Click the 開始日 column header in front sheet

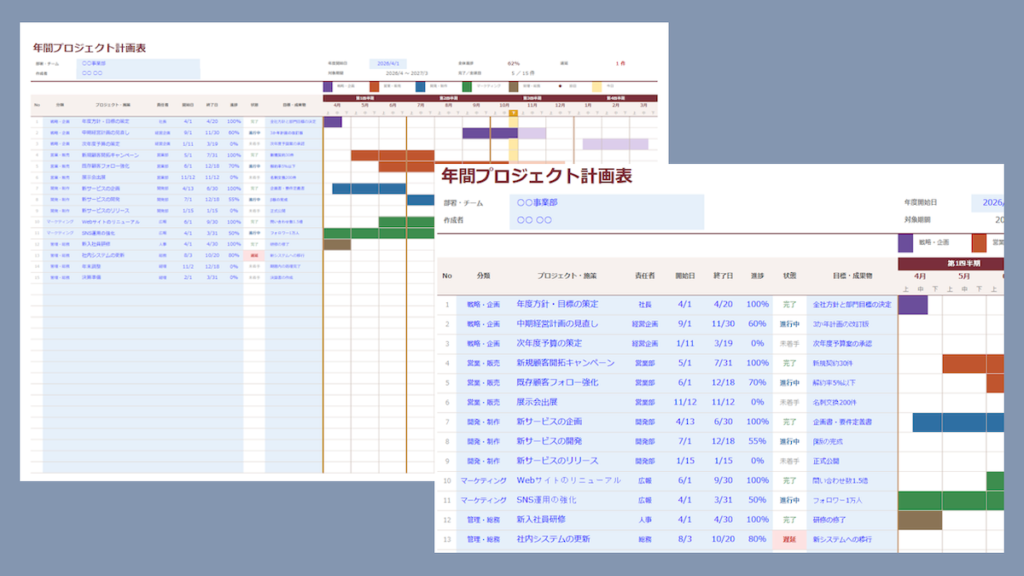click(x=685, y=276)
